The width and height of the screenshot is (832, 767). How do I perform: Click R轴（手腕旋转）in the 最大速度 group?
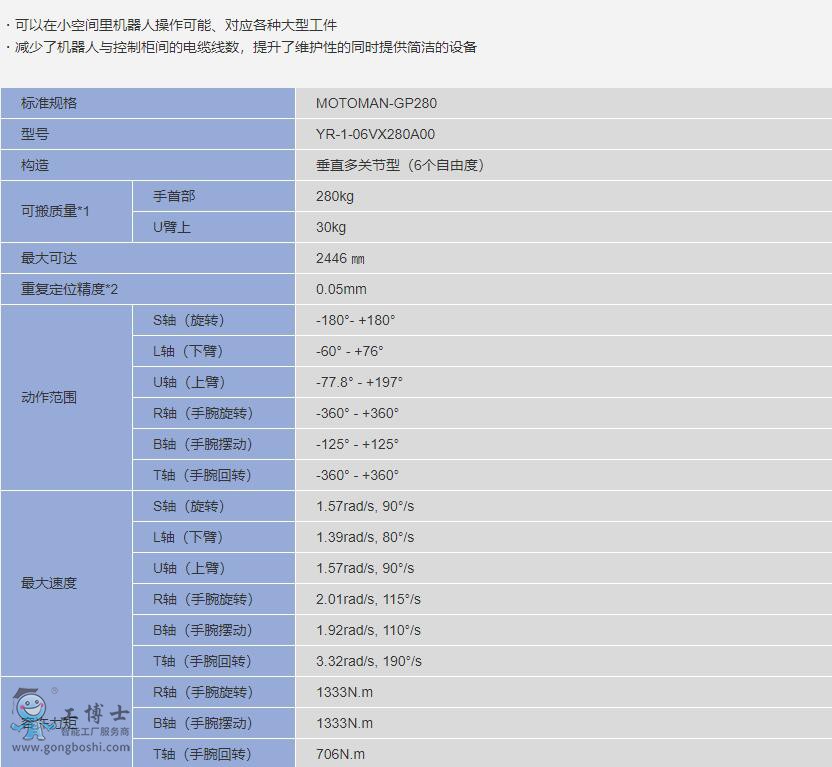tap(203, 599)
